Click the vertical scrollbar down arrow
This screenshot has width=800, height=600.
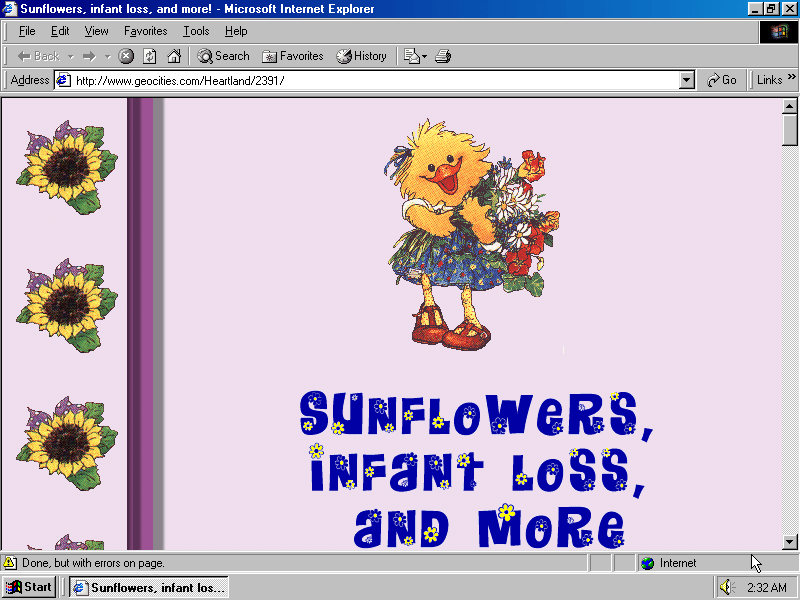tap(789, 542)
